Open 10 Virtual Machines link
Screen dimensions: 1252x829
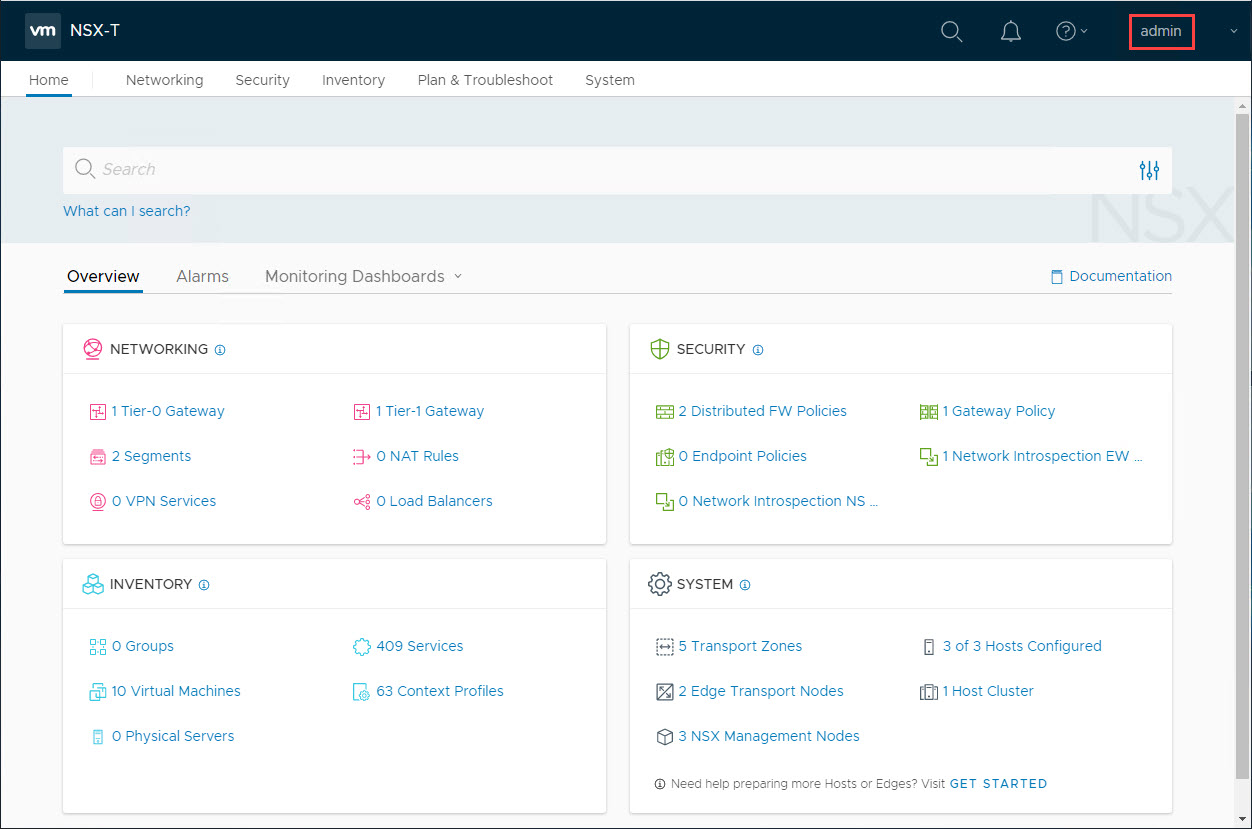point(176,691)
